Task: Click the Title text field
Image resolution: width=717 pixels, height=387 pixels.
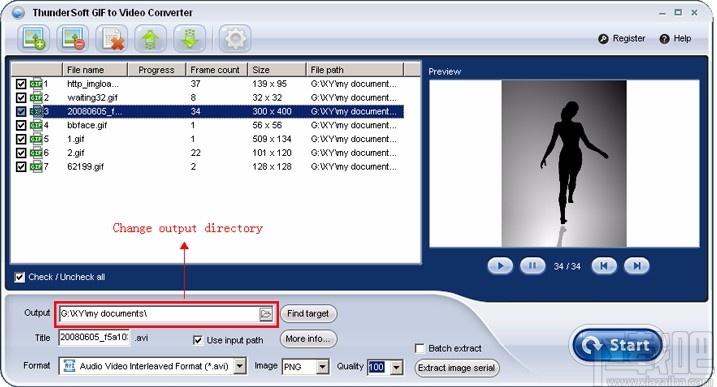Action: (x=94, y=338)
